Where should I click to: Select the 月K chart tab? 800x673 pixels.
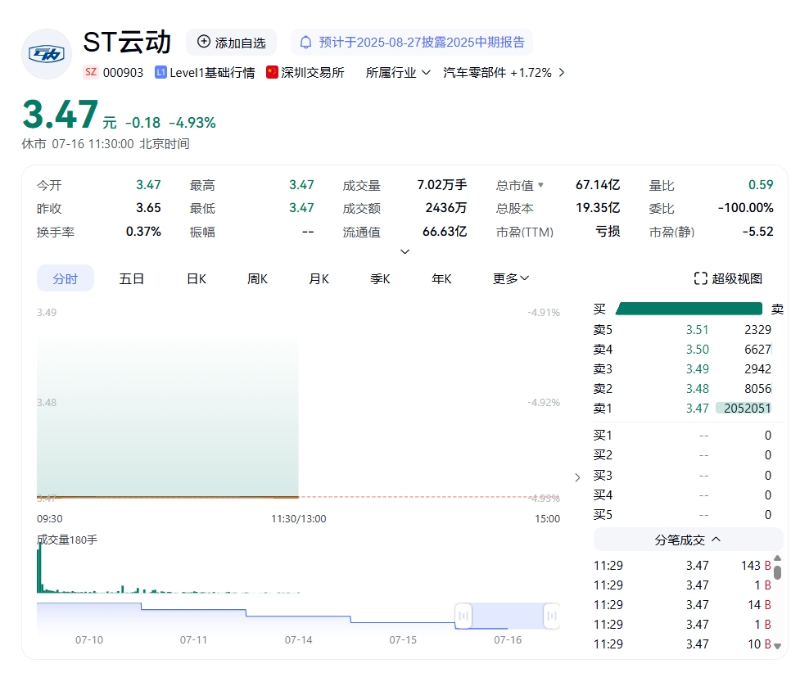point(319,279)
